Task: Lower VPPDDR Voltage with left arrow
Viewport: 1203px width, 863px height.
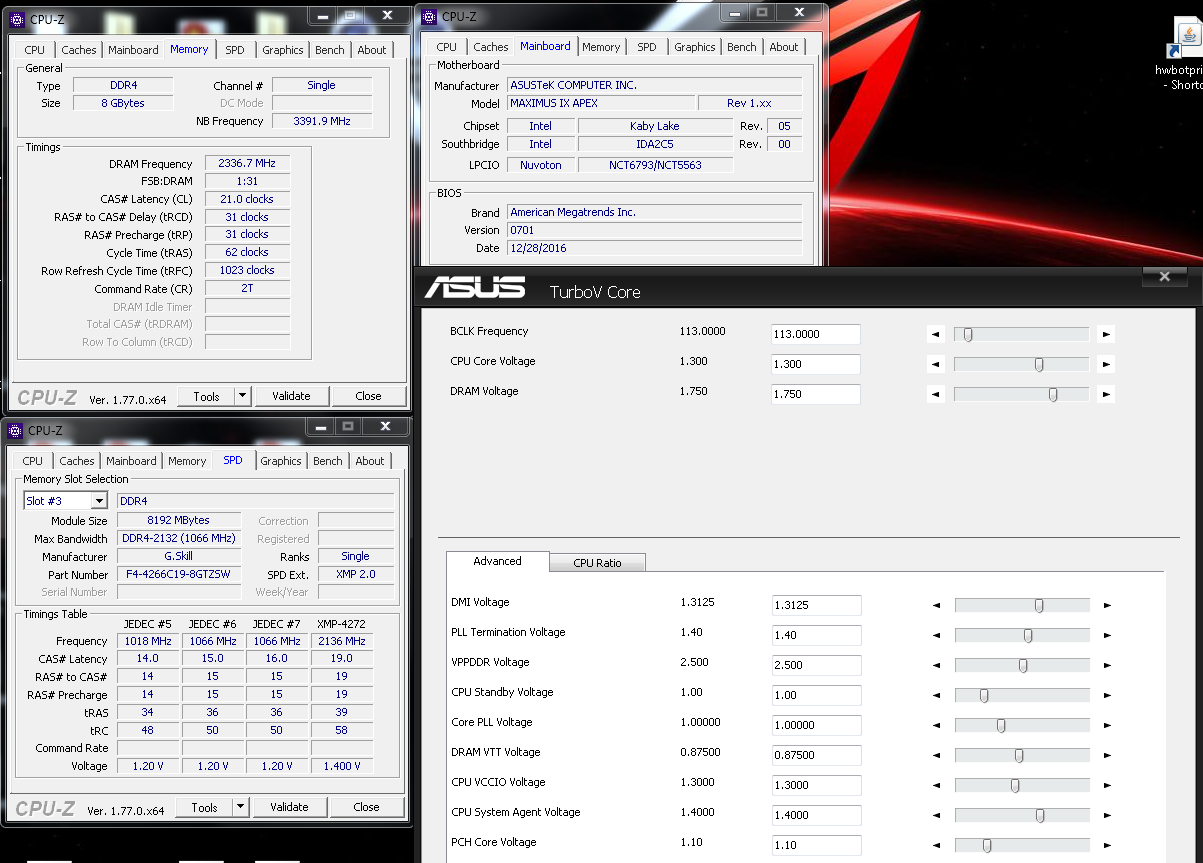Action: click(x=937, y=665)
